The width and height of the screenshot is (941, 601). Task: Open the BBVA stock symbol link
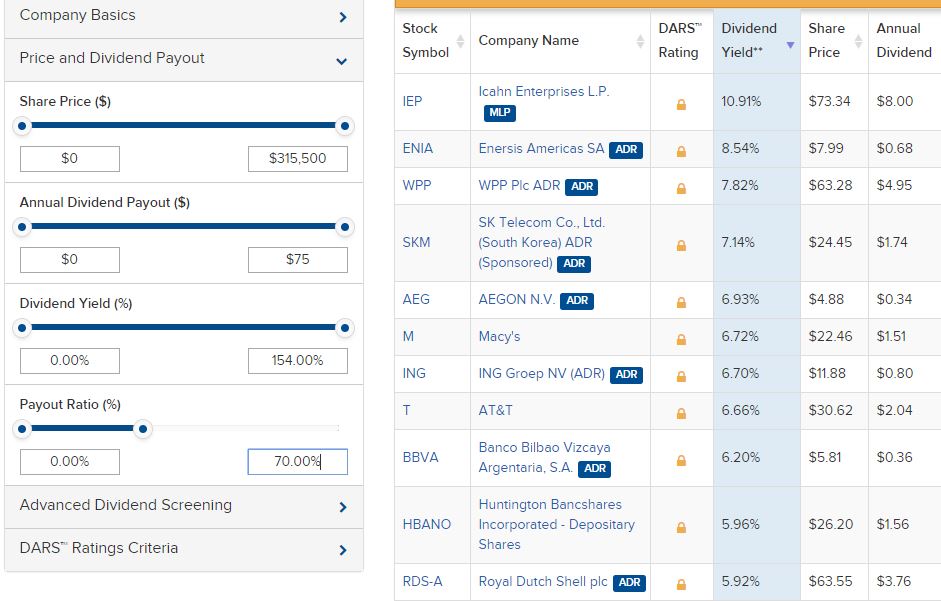coord(421,458)
